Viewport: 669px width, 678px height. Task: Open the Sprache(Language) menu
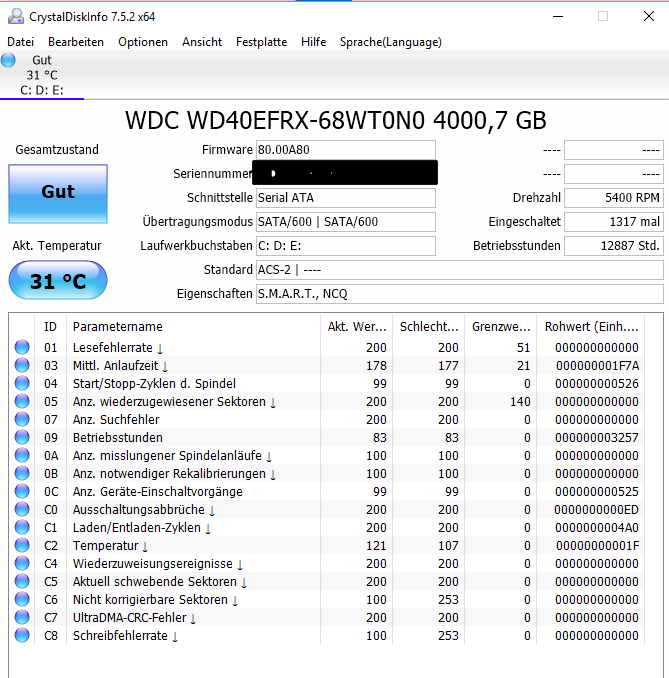click(391, 42)
